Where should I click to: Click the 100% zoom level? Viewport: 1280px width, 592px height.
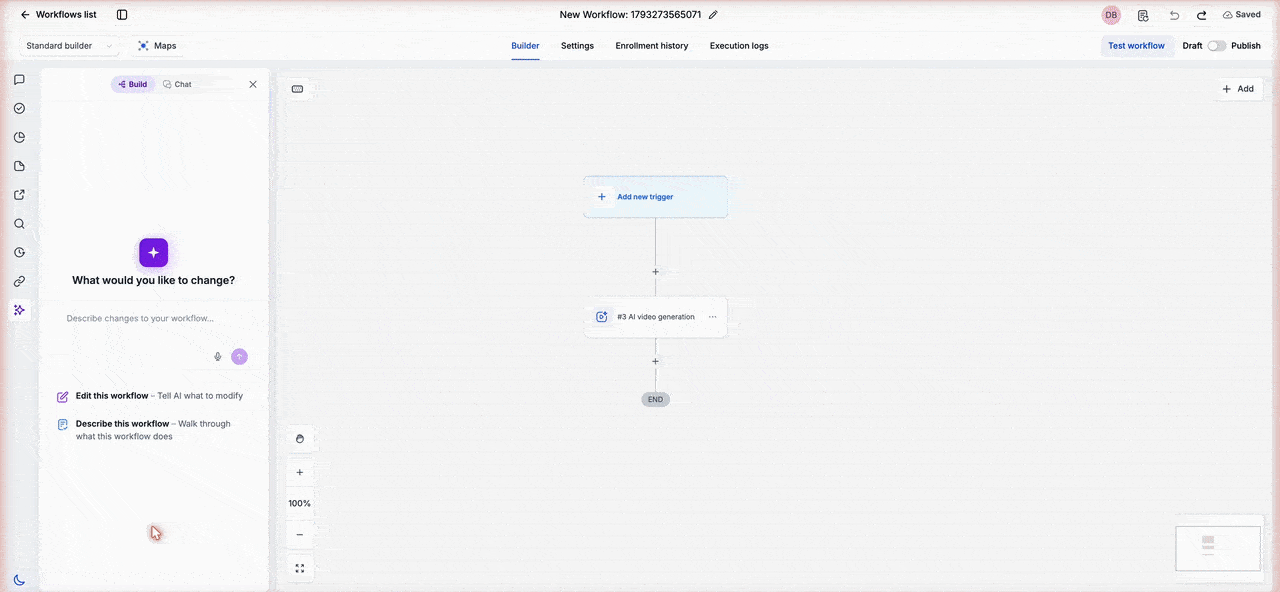click(x=300, y=504)
